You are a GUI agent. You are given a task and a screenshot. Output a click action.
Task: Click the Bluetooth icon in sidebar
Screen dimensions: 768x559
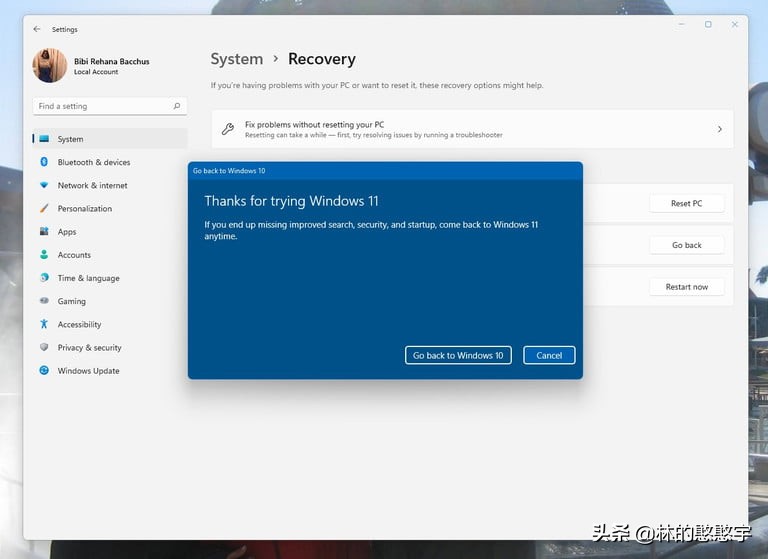[x=44, y=162]
